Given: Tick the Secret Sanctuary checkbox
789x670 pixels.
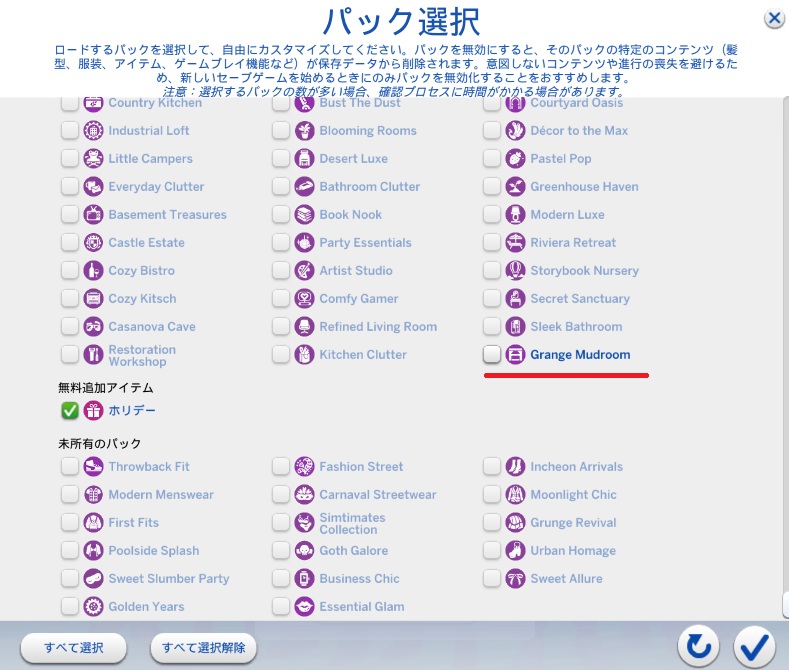Looking at the screenshot, I should coord(492,298).
